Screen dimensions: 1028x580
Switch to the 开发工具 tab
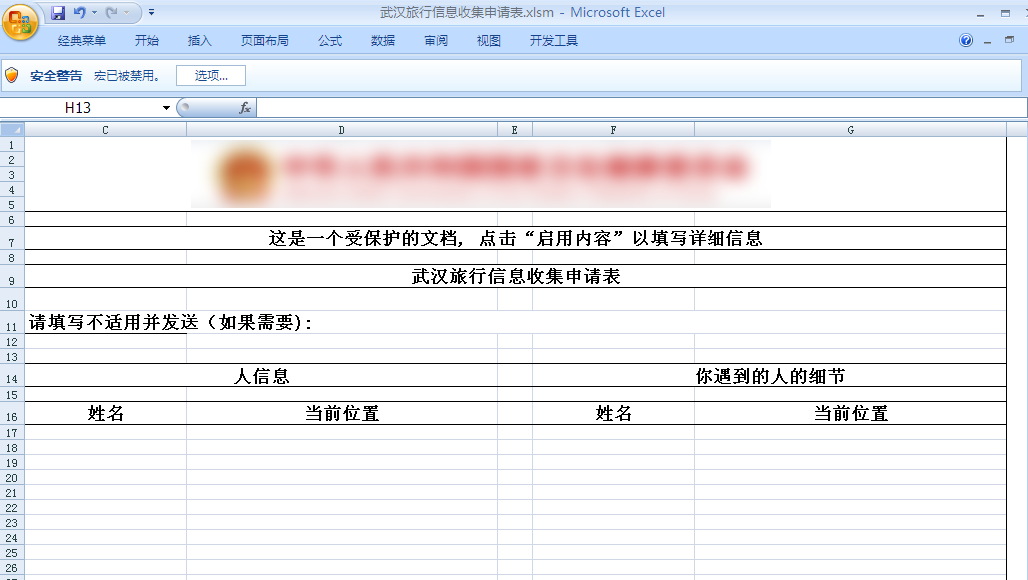[x=553, y=41]
